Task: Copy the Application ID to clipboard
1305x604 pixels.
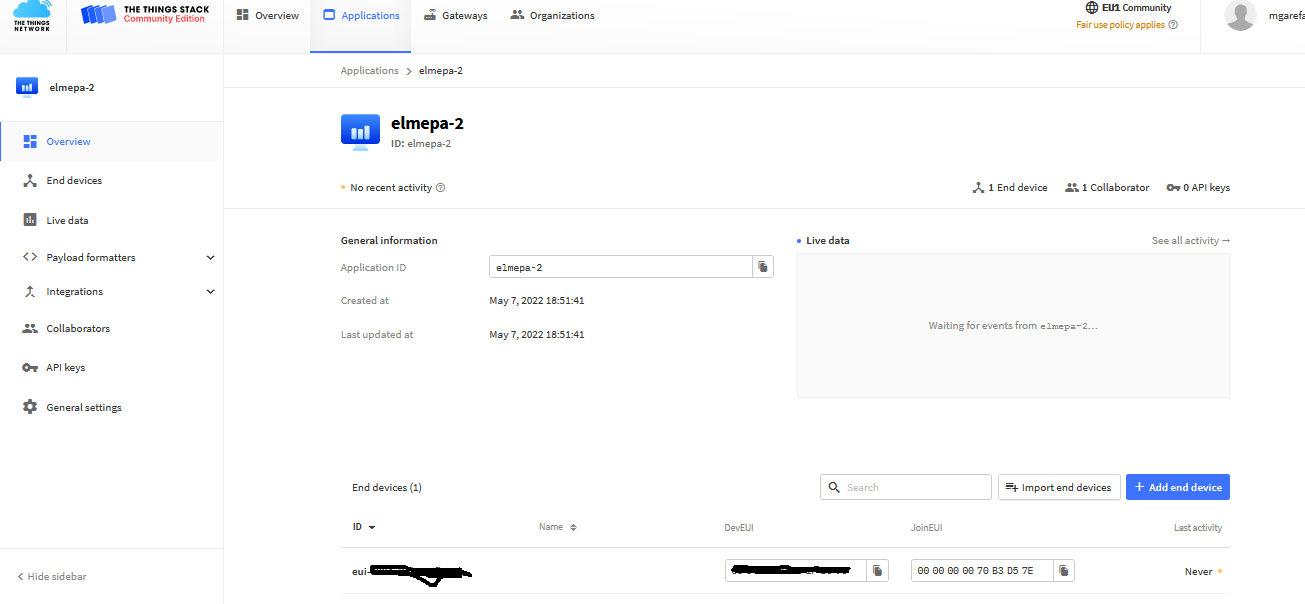Action: coord(763,267)
